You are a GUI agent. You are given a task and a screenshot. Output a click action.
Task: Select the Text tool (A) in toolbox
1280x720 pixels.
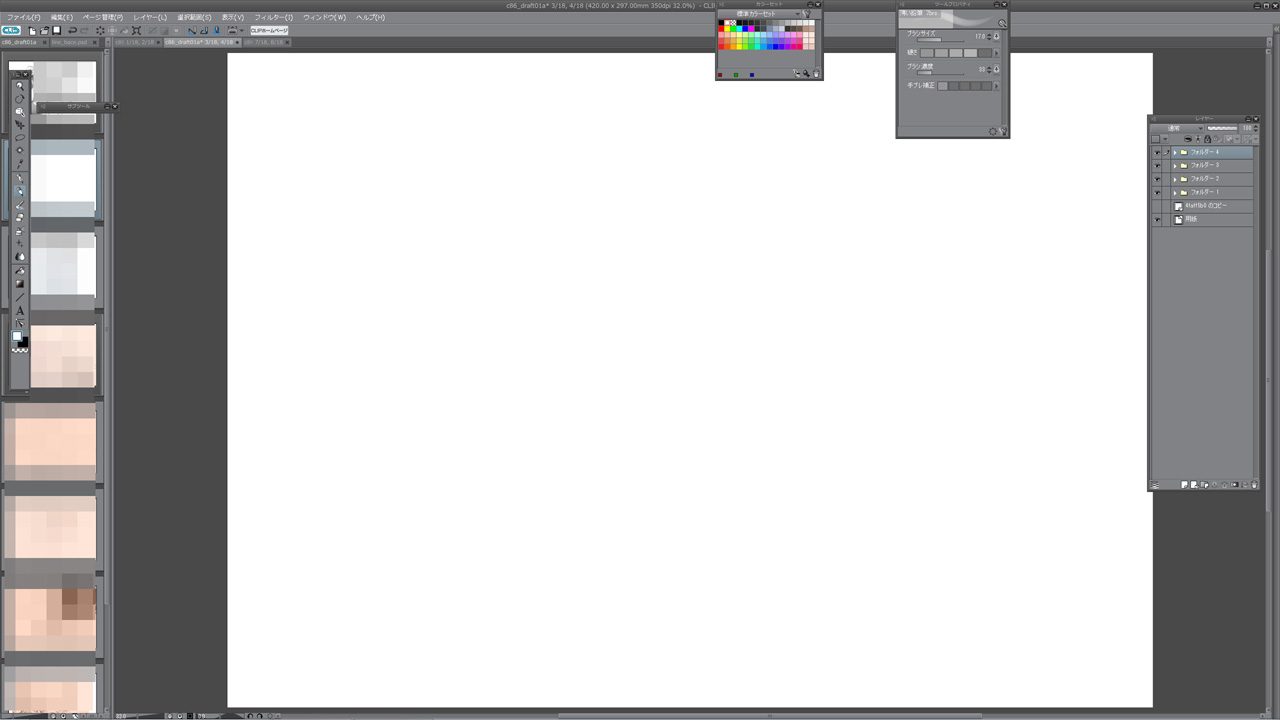pos(20,310)
